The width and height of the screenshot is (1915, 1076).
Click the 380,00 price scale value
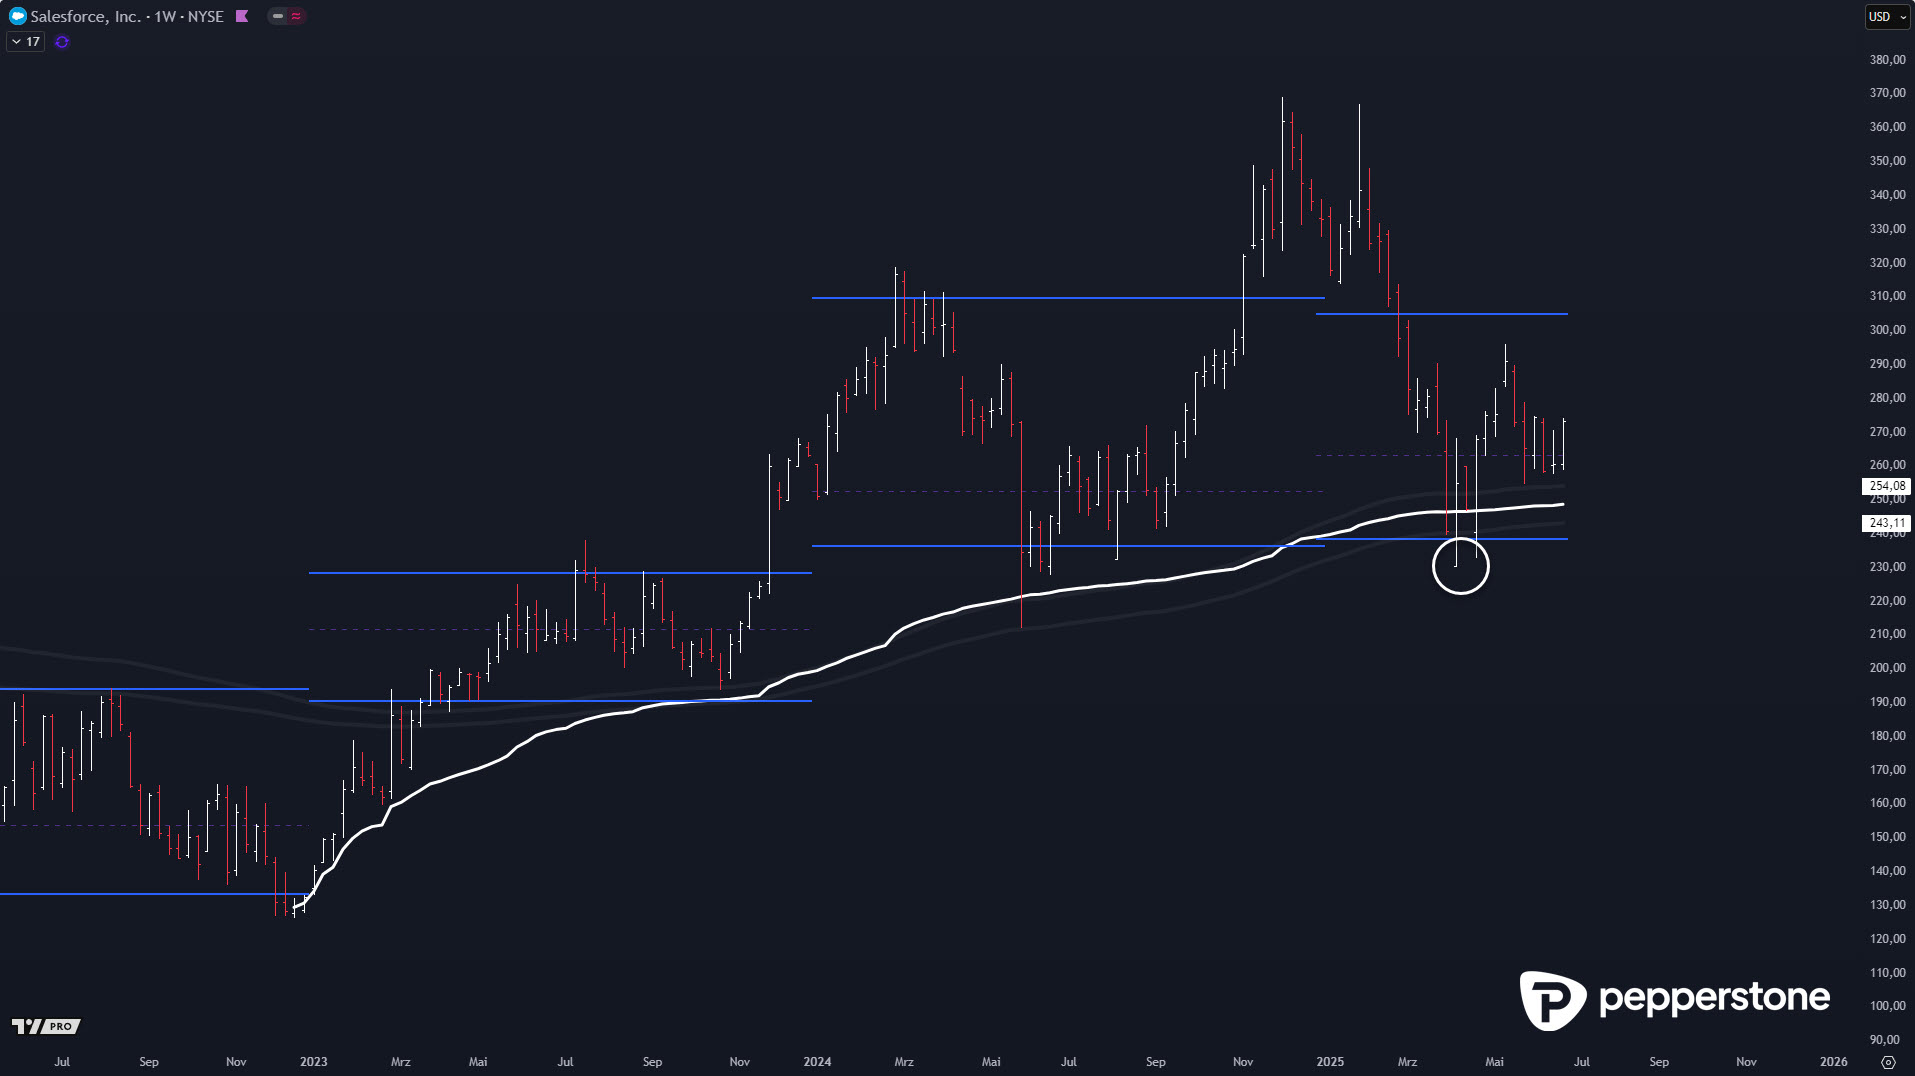click(x=1887, y=60)
